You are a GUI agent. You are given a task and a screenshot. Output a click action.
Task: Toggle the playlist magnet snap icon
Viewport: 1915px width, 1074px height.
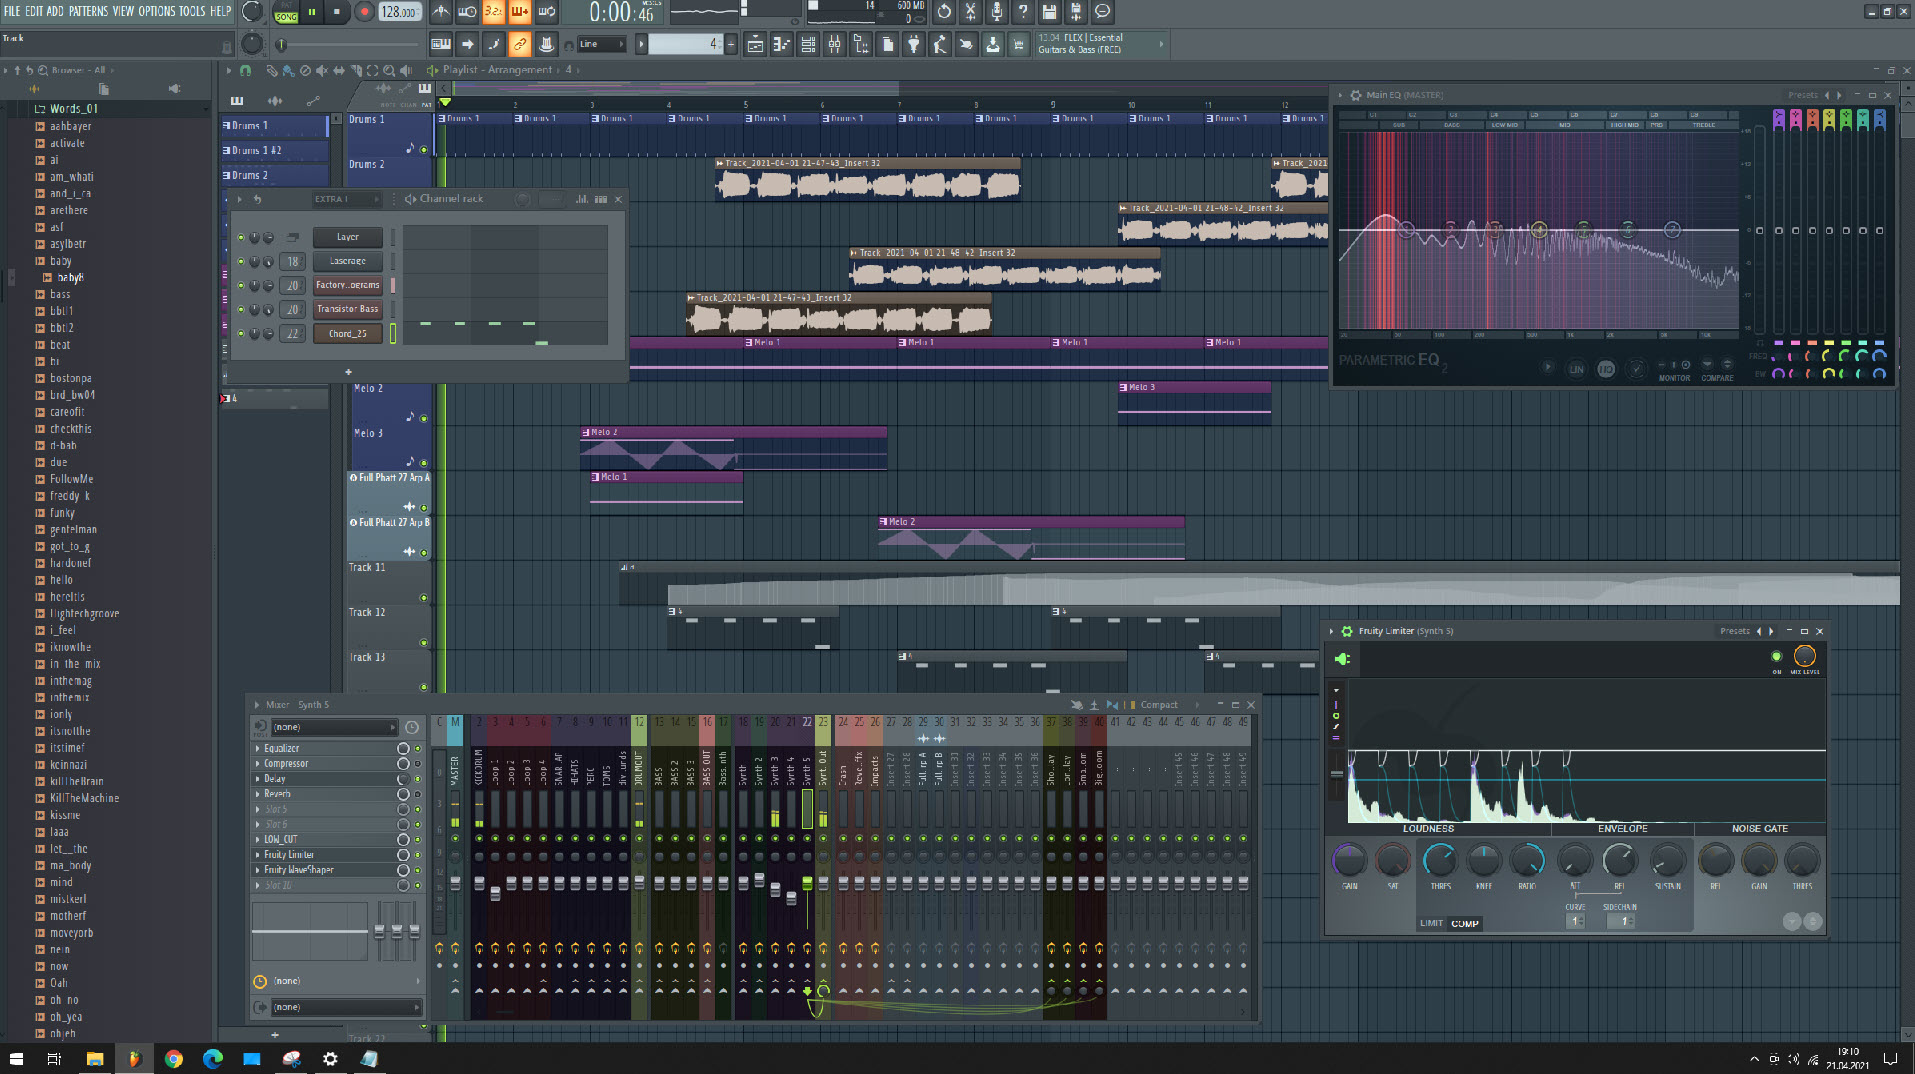tap(245, 71)
